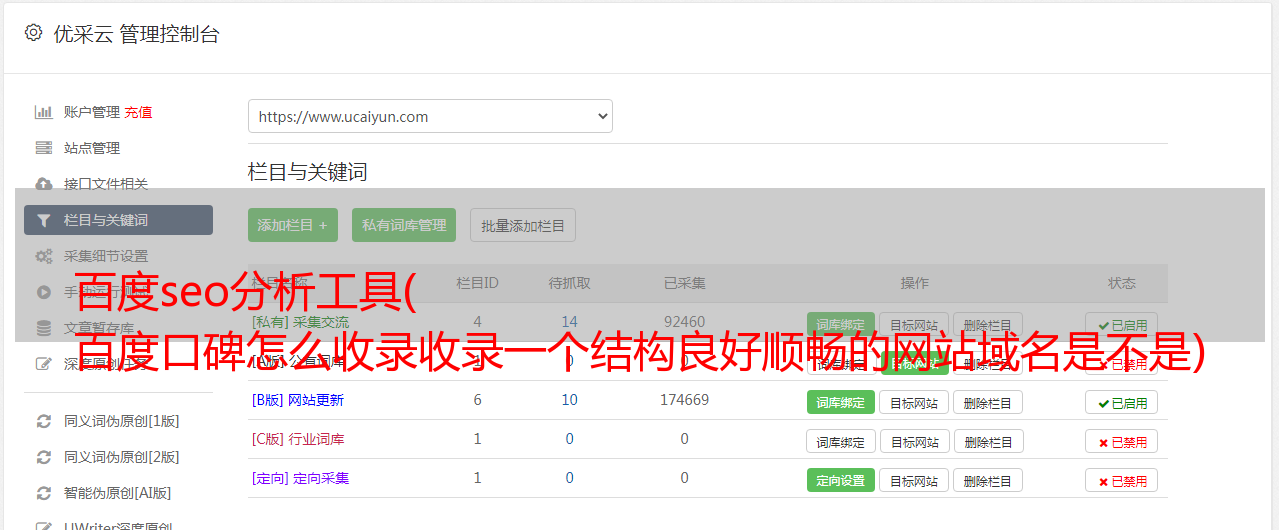Screen dimensions: 1279x530
Task: Click the 批量添加栏目 button
Action: (523, 225)
